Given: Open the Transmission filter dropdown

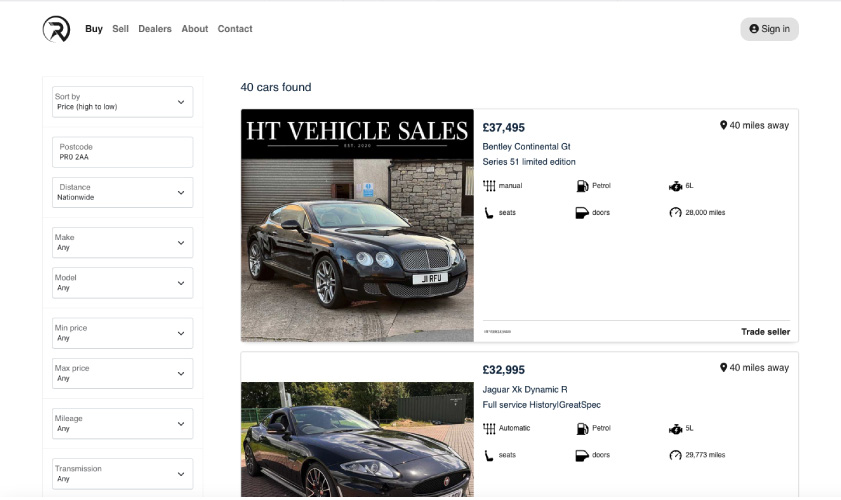Looking at the screenshot, I should pos(122,474).
